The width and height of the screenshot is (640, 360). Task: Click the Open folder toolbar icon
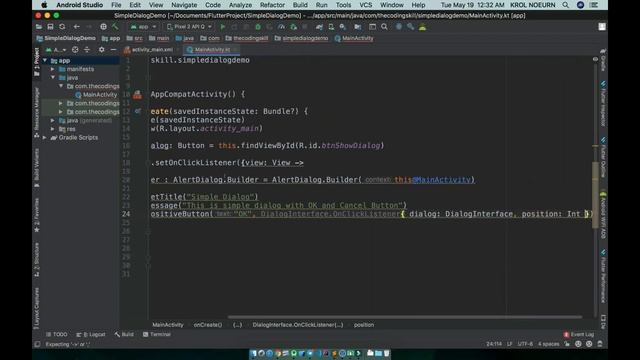[39, 27]
